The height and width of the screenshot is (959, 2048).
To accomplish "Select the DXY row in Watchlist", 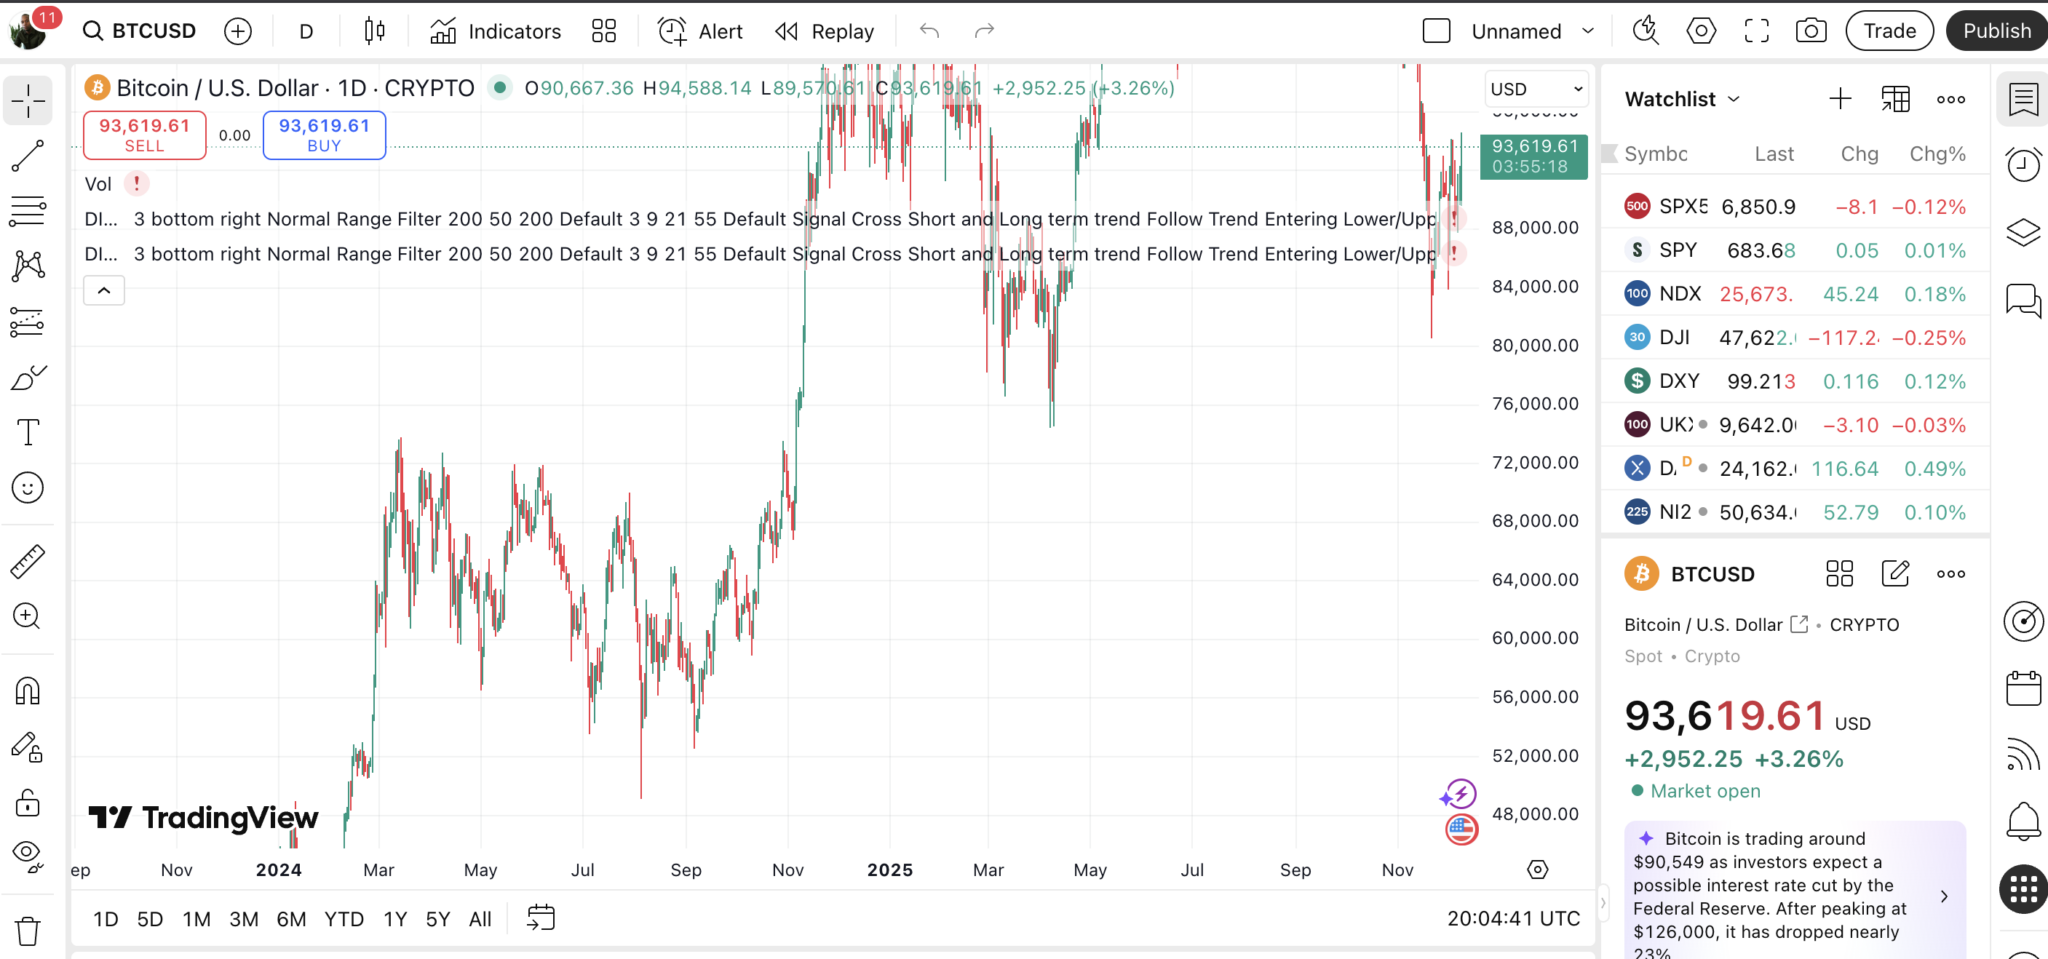I will pos(1796,381).
